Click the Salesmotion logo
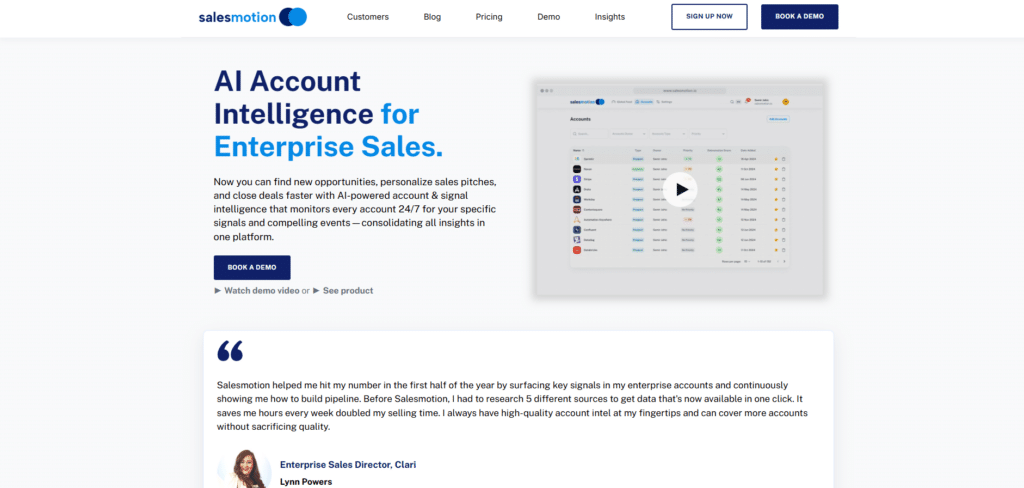 coord(253,17)
